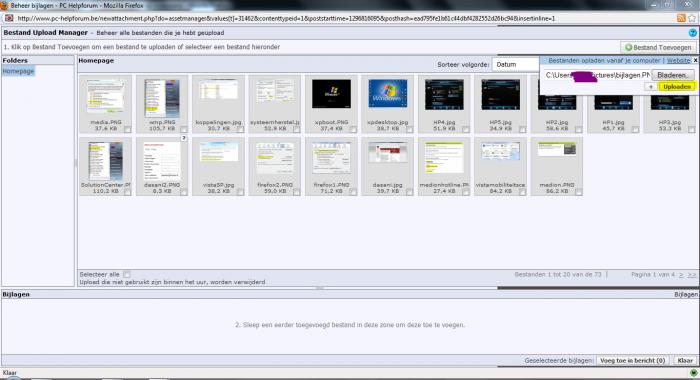Bookmark page with the star icon
This screenshot has height=380, width=700.
692,18
